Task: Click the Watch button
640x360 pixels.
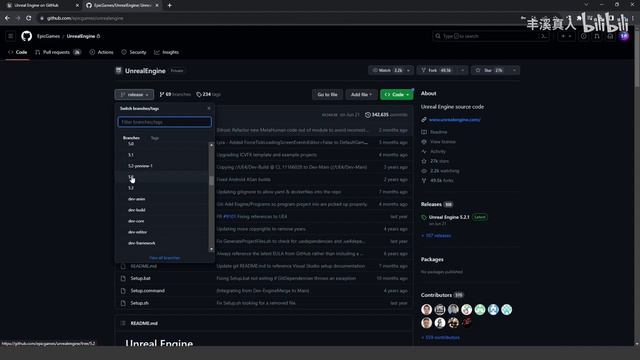Action: (387, 70)
